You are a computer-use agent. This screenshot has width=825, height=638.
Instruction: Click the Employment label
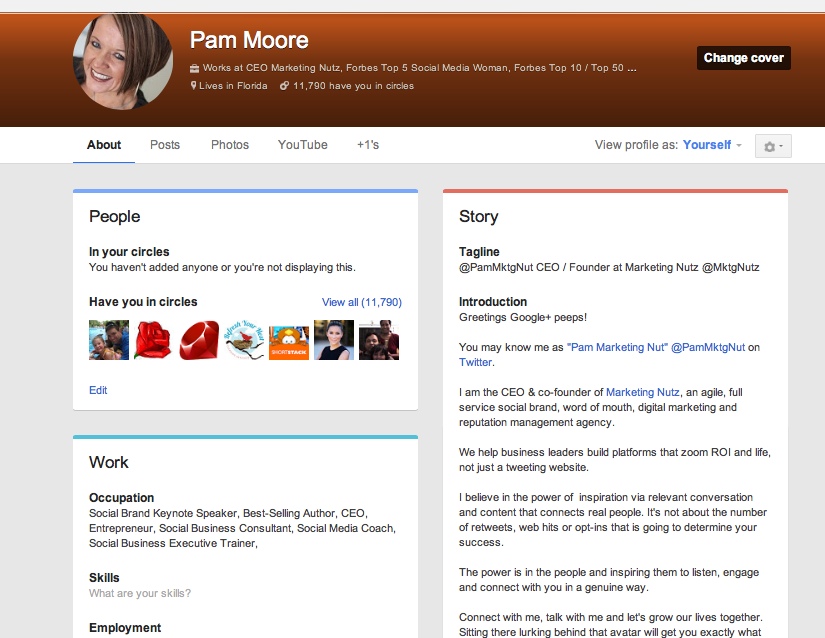(125, 628)
